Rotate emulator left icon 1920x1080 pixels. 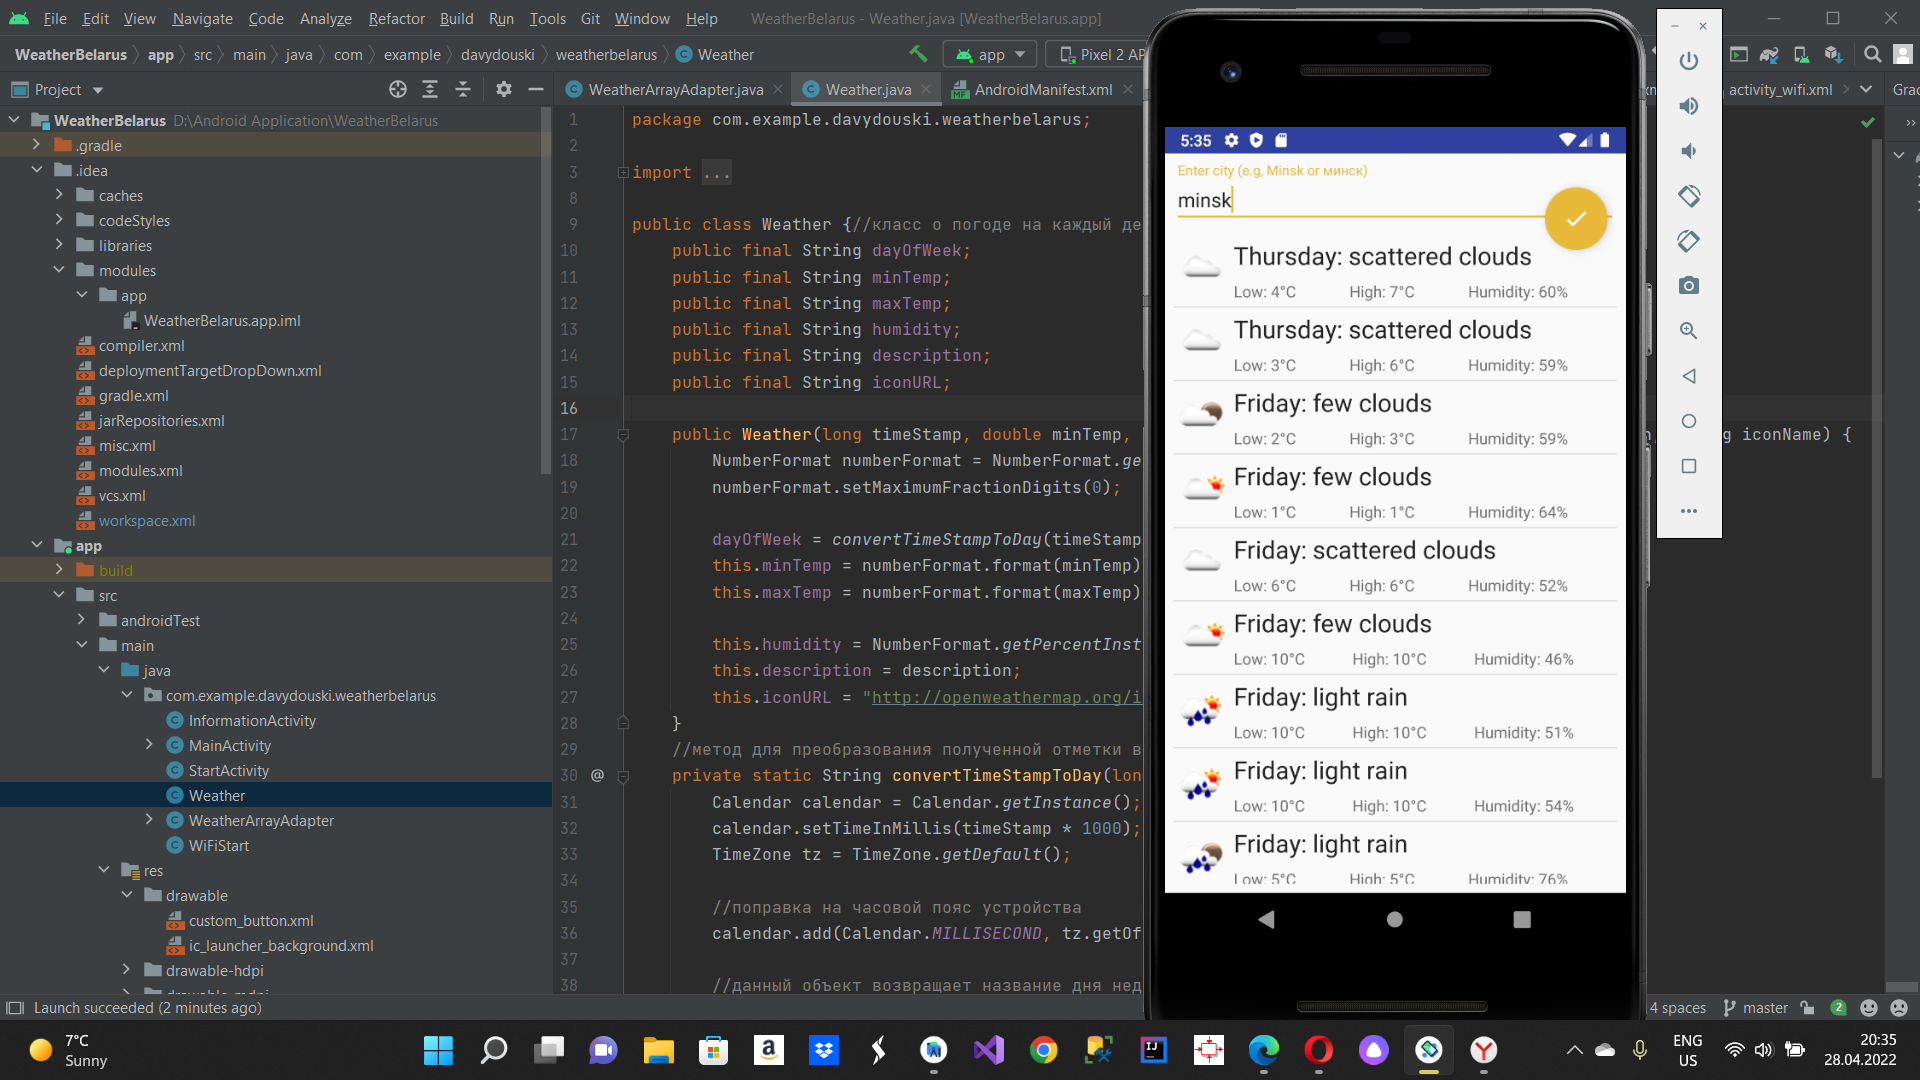1689,196
